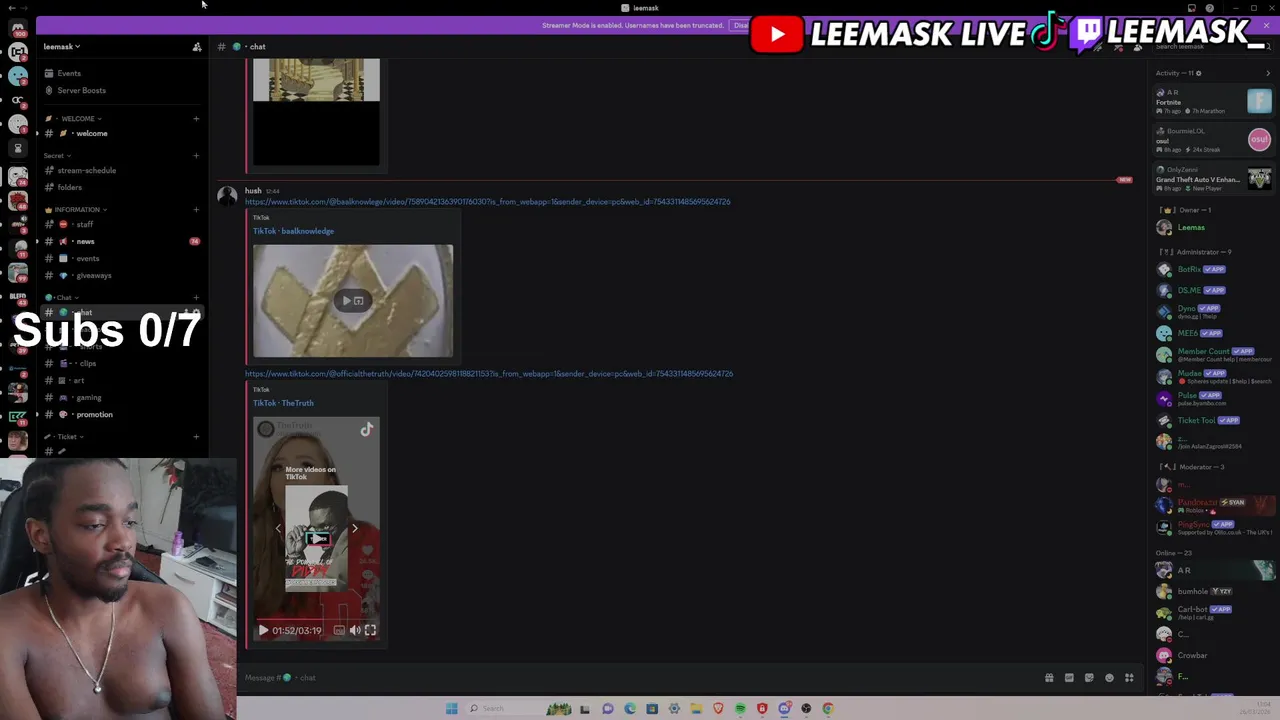The image size is (1280, 720).
Task: Collapse the INFORMATION channel category
Action: pos(77,209)
